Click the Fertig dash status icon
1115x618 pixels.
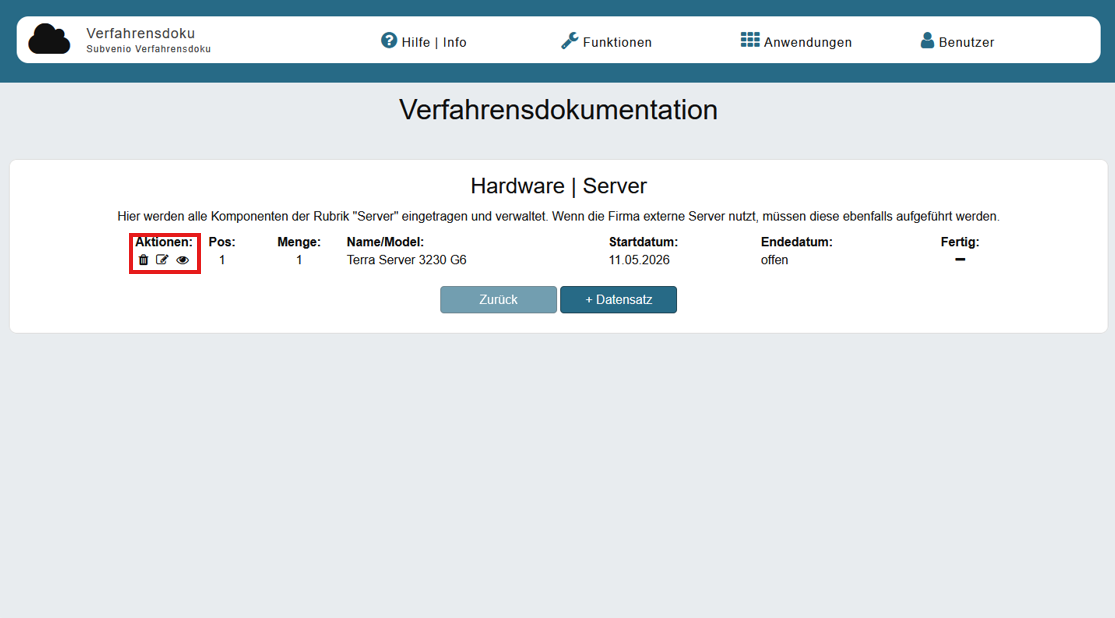click(x=960, y=260)
